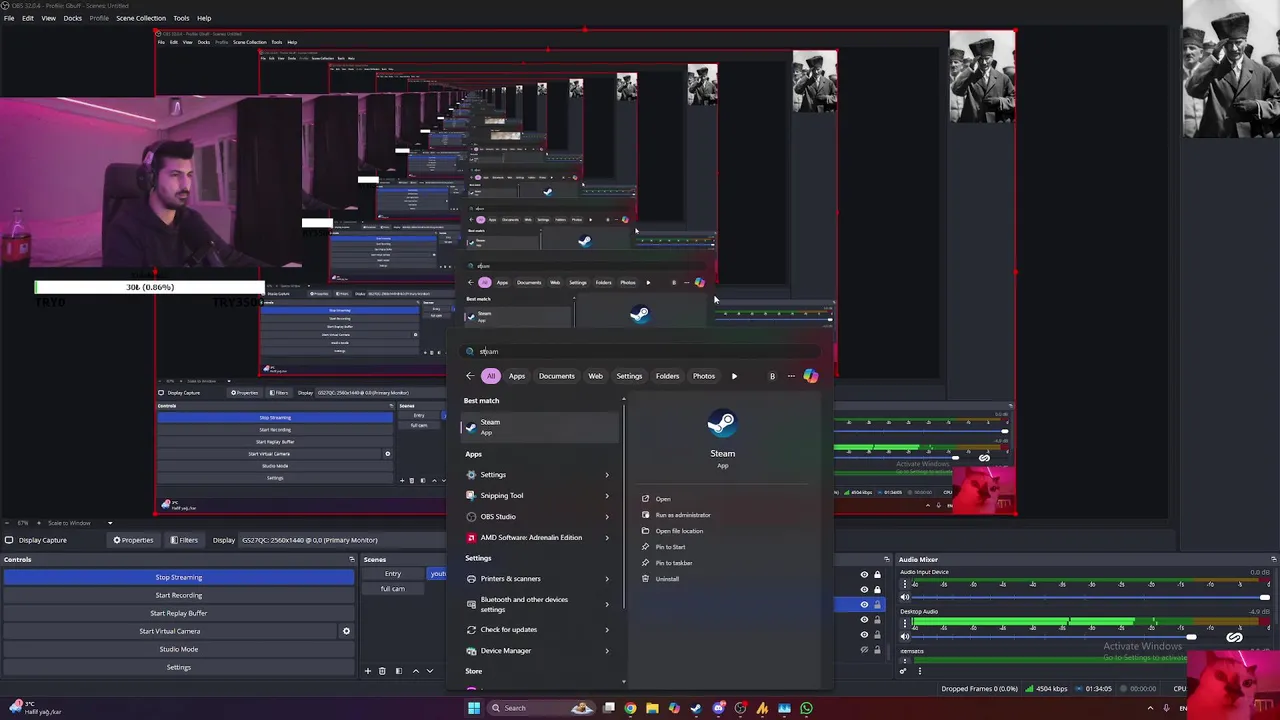
Task: Open Discord from the taskbar
Action: pos(718,708)
